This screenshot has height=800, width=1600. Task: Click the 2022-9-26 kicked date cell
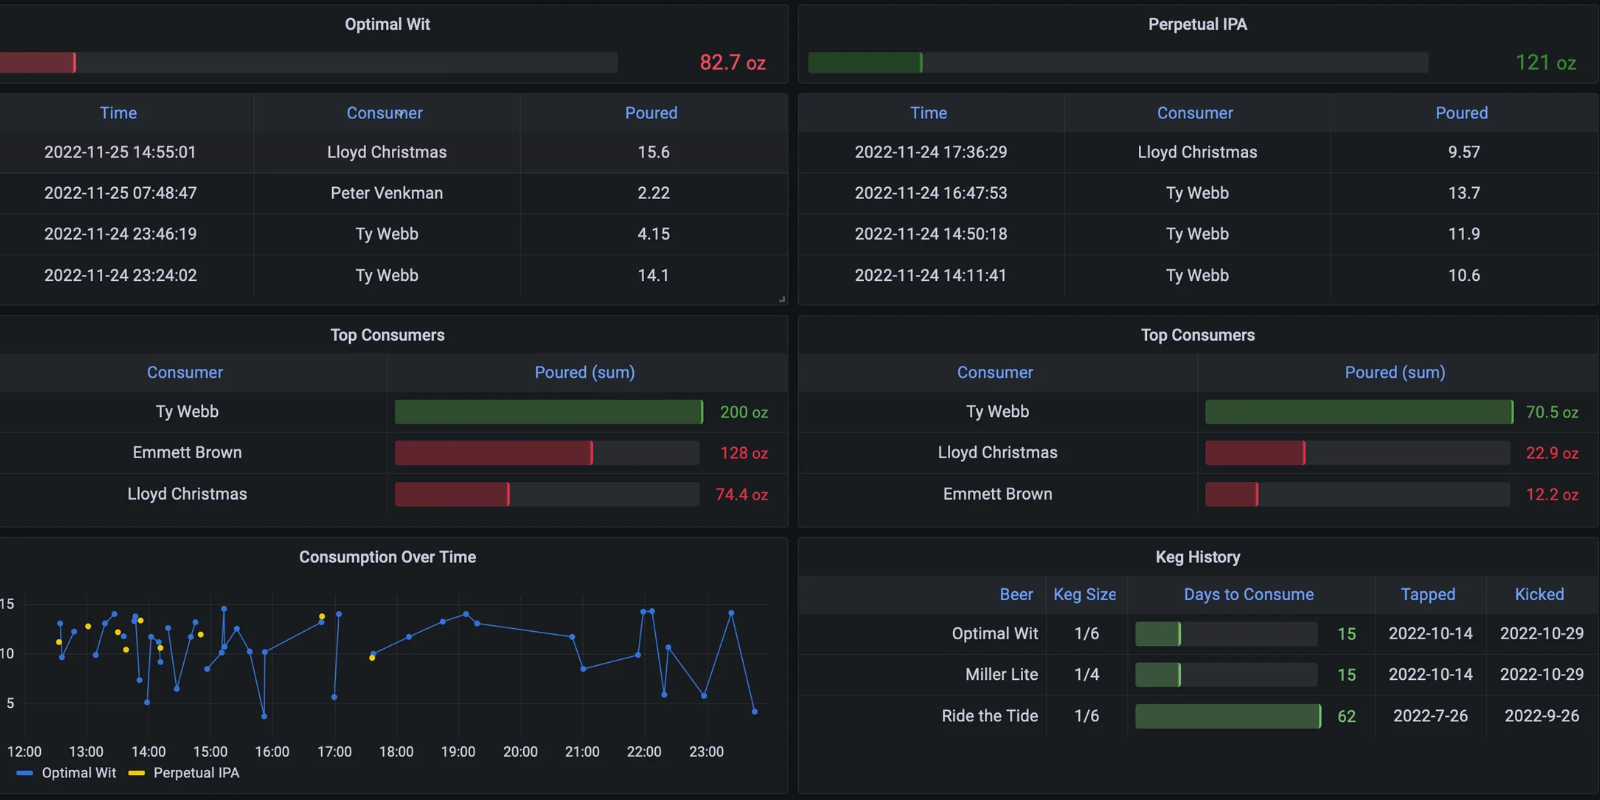pos(1541,716)
